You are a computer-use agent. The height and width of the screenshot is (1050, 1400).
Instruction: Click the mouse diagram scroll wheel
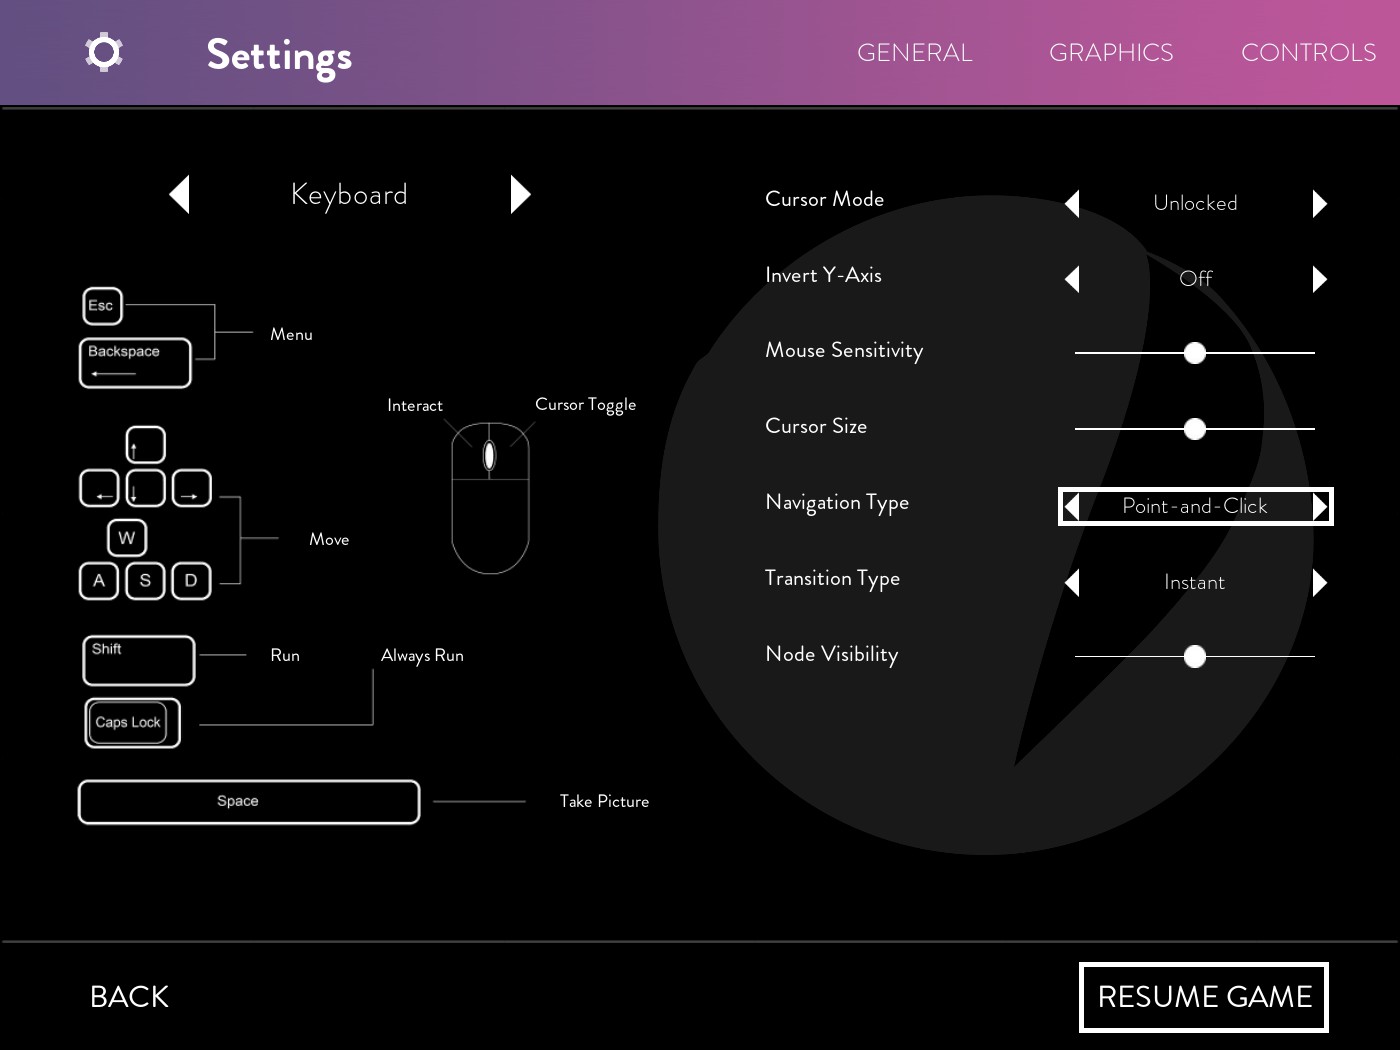coord(489,456)
